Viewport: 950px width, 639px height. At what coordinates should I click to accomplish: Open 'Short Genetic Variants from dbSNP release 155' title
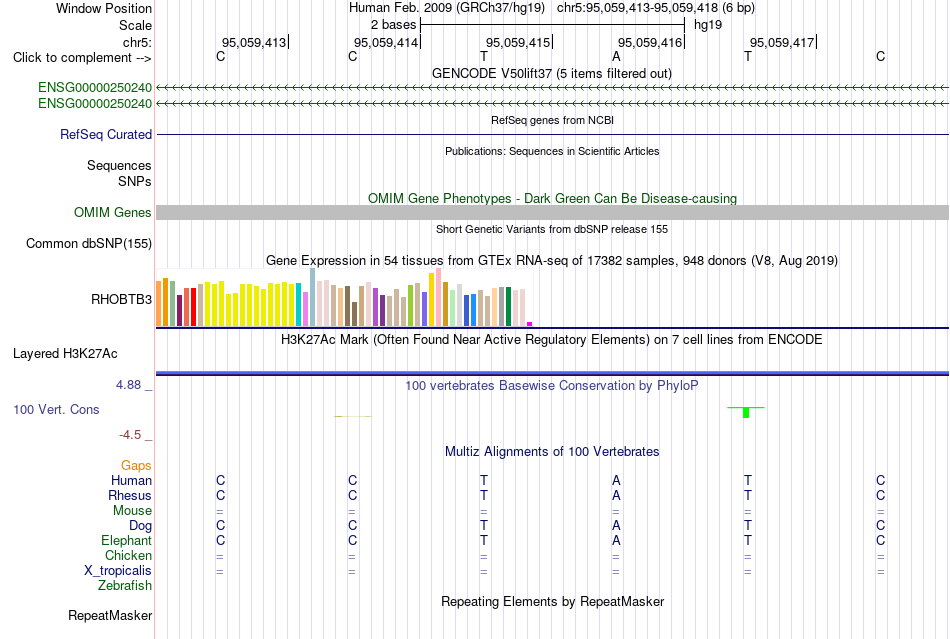pos(552,229)
